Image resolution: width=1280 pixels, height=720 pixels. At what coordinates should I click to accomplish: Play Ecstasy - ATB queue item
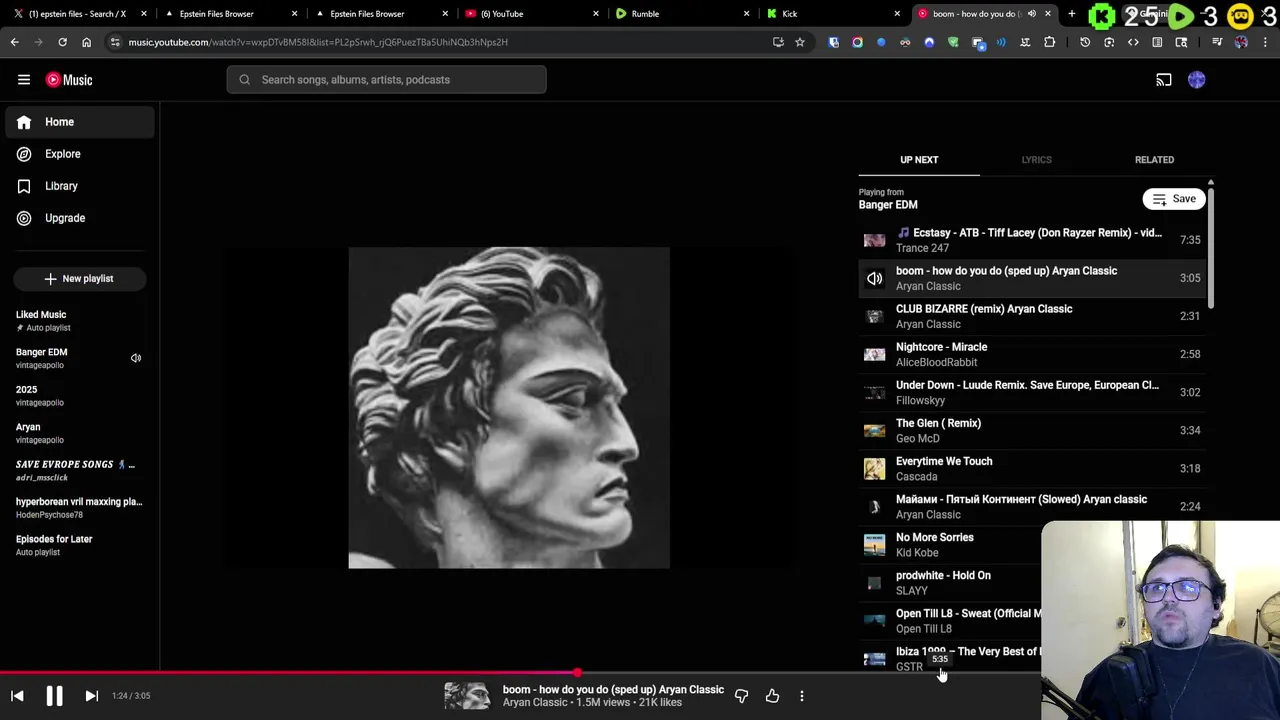point(1031,240)
